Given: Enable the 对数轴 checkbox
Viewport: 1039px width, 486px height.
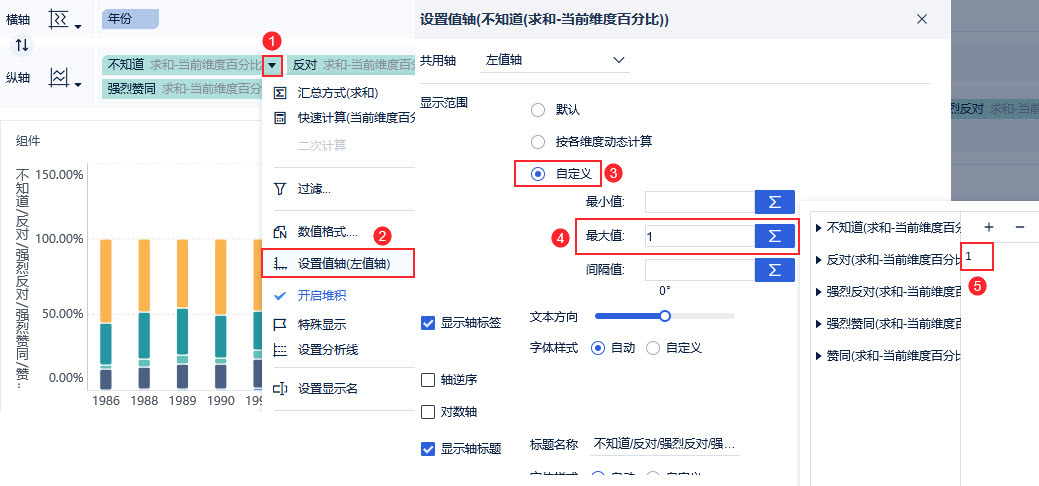Looking at the screenshot, I should (428, 412).
